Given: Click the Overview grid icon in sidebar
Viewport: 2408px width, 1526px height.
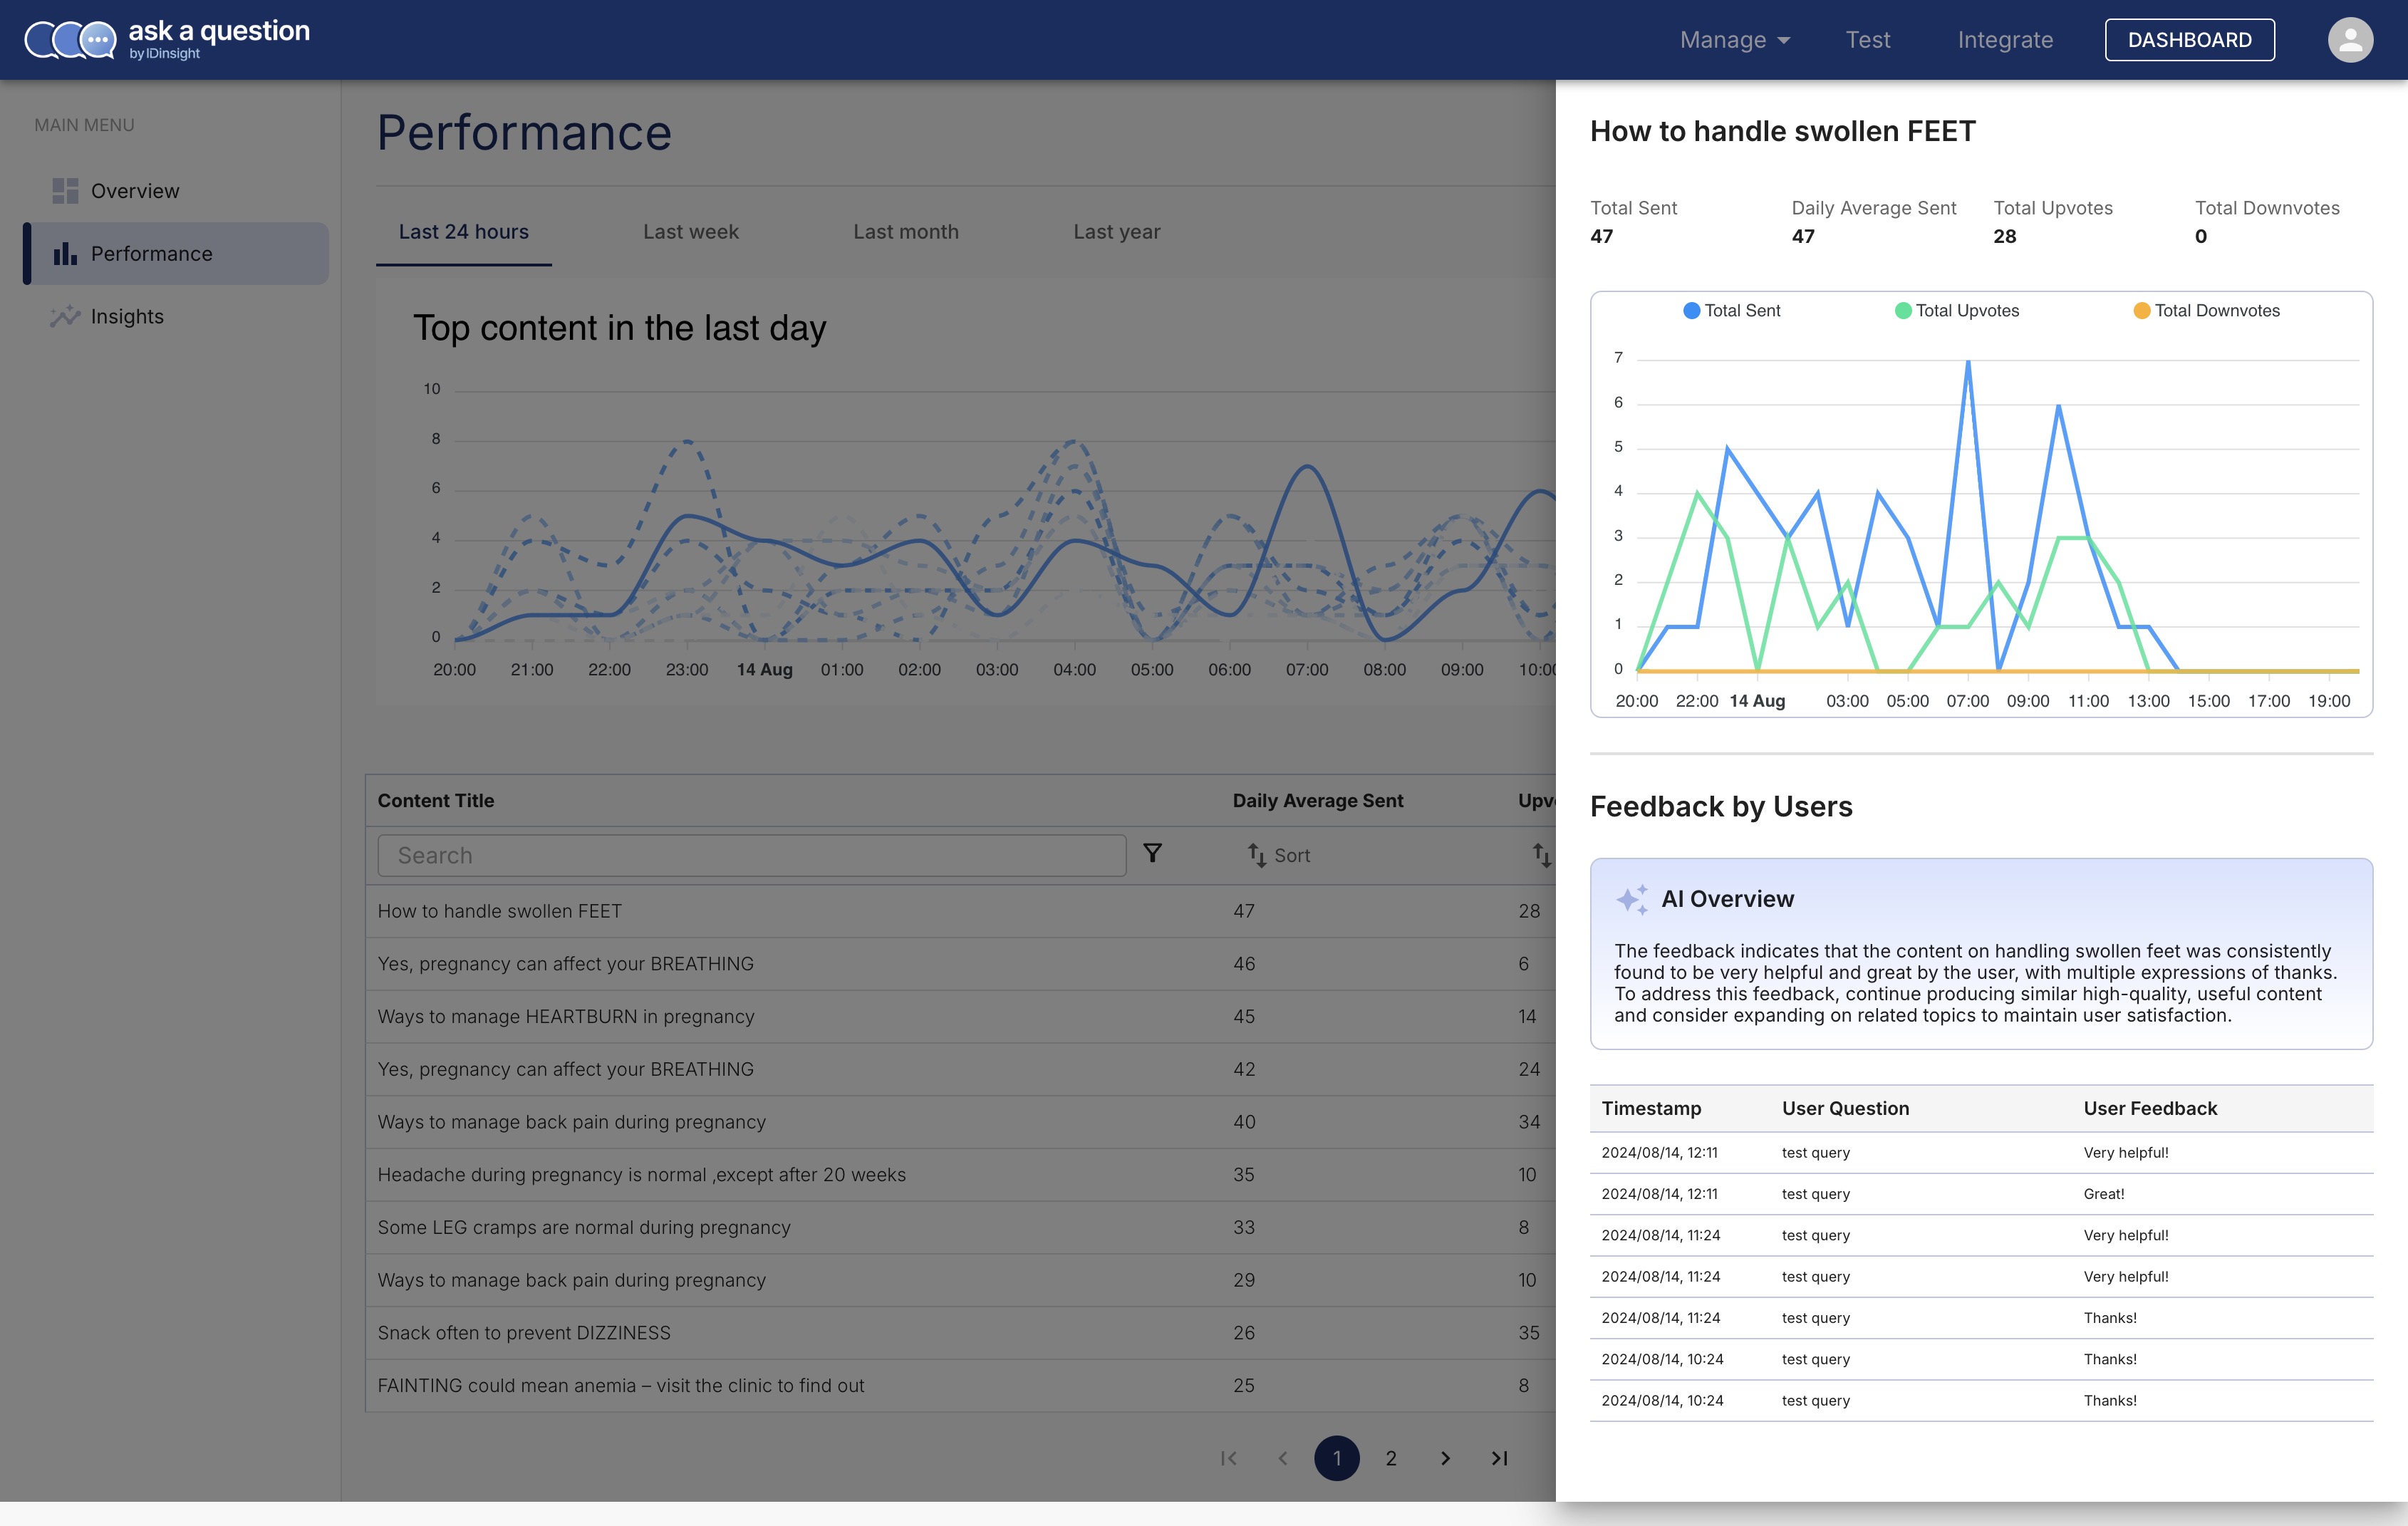Looking at the screenshot, I should 65,191.
